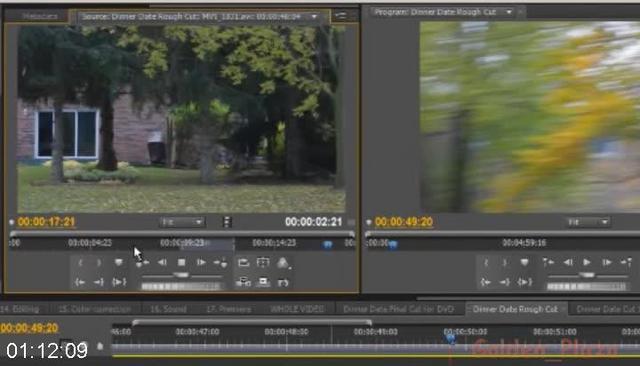Click the blue Source monitor playhead
Image resolution: width=640 pixels, height=366 pixels.
[328, 244]
